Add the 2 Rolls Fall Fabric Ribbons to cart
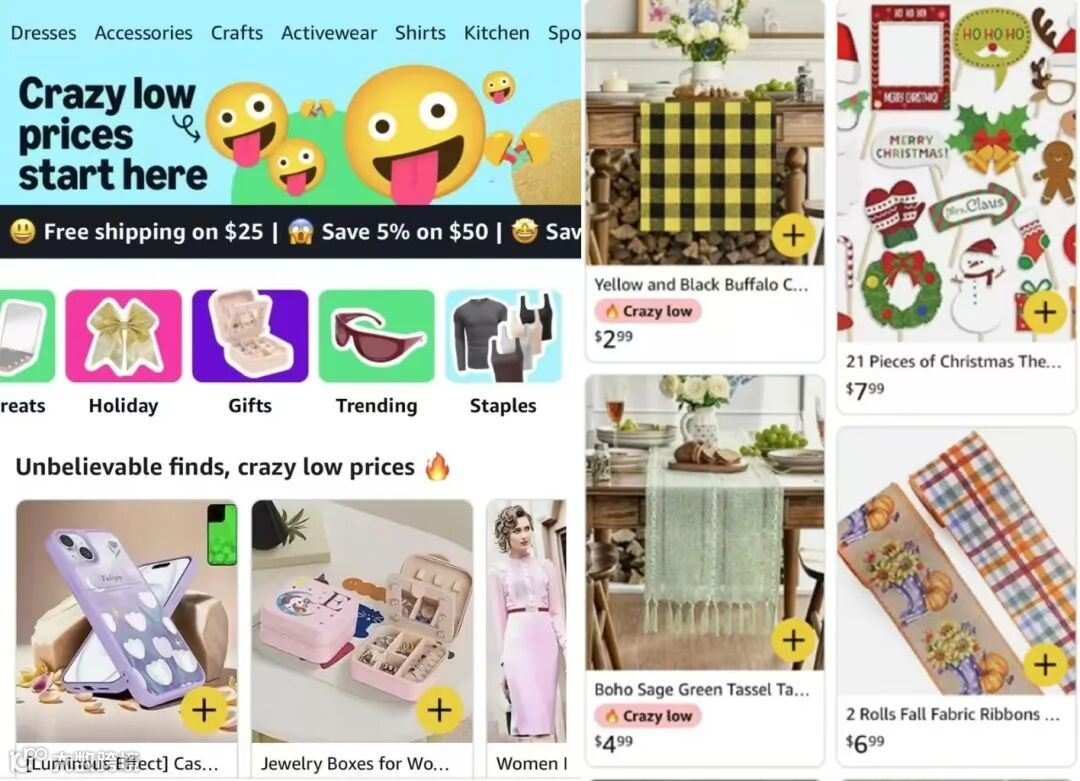 pos(1045,665)
